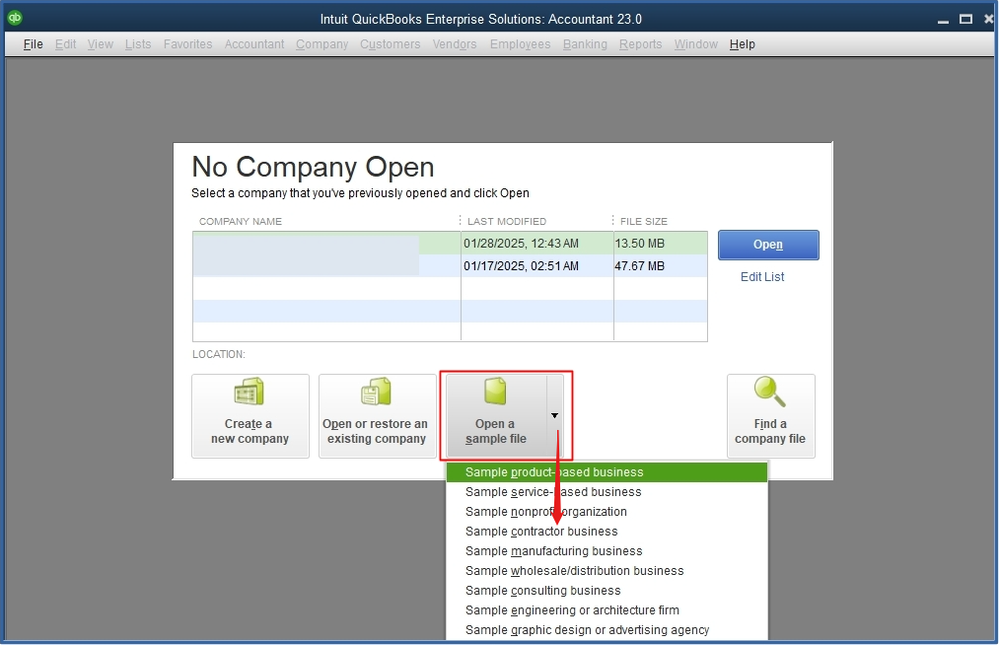The height and width of the screenshot is (645, 999).
Task: Select Sample wholesale/distribution business
Action: (607, 571)
